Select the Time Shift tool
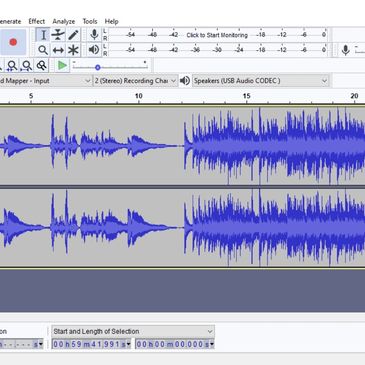The height and width of the screenshot is (365, 365). coord(58,50)
